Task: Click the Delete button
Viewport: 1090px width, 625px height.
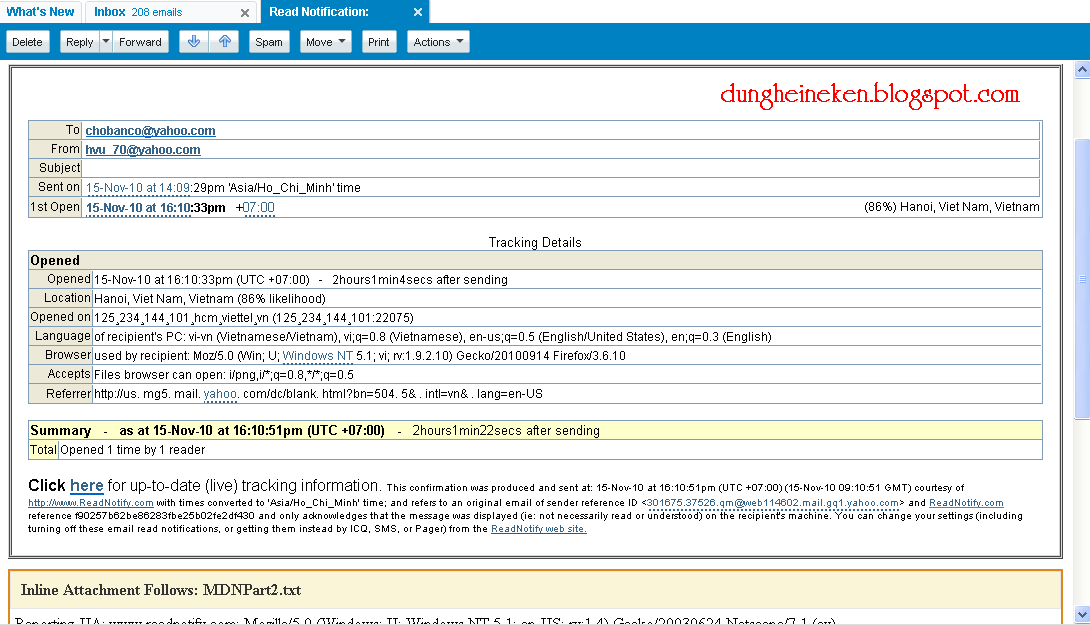Action: click(27, 42)
